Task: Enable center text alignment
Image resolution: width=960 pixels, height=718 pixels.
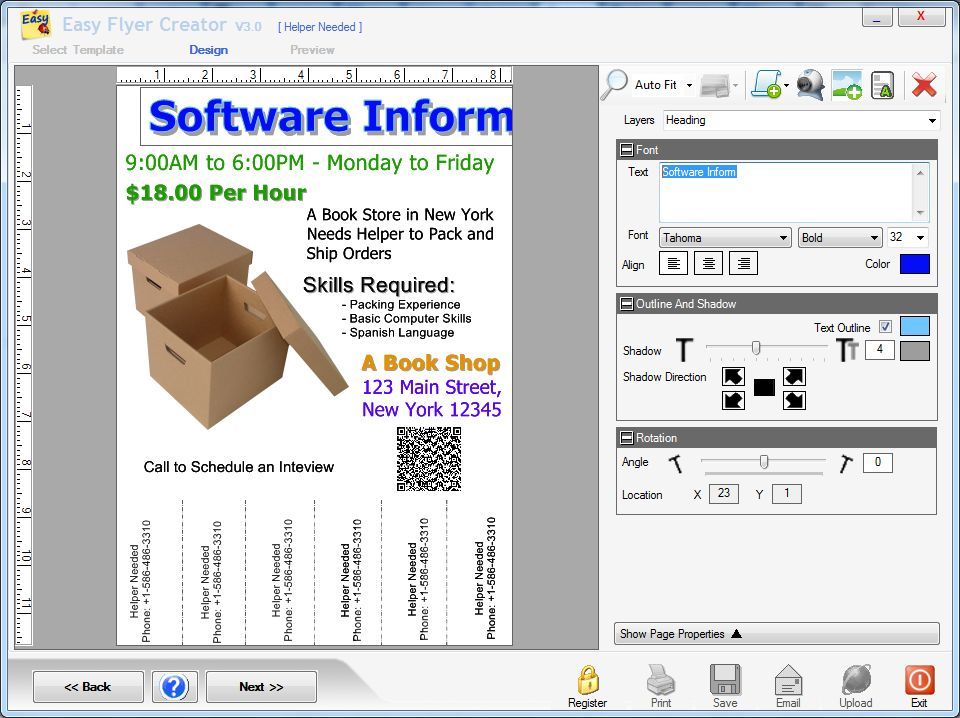Action: pos(707,263)
